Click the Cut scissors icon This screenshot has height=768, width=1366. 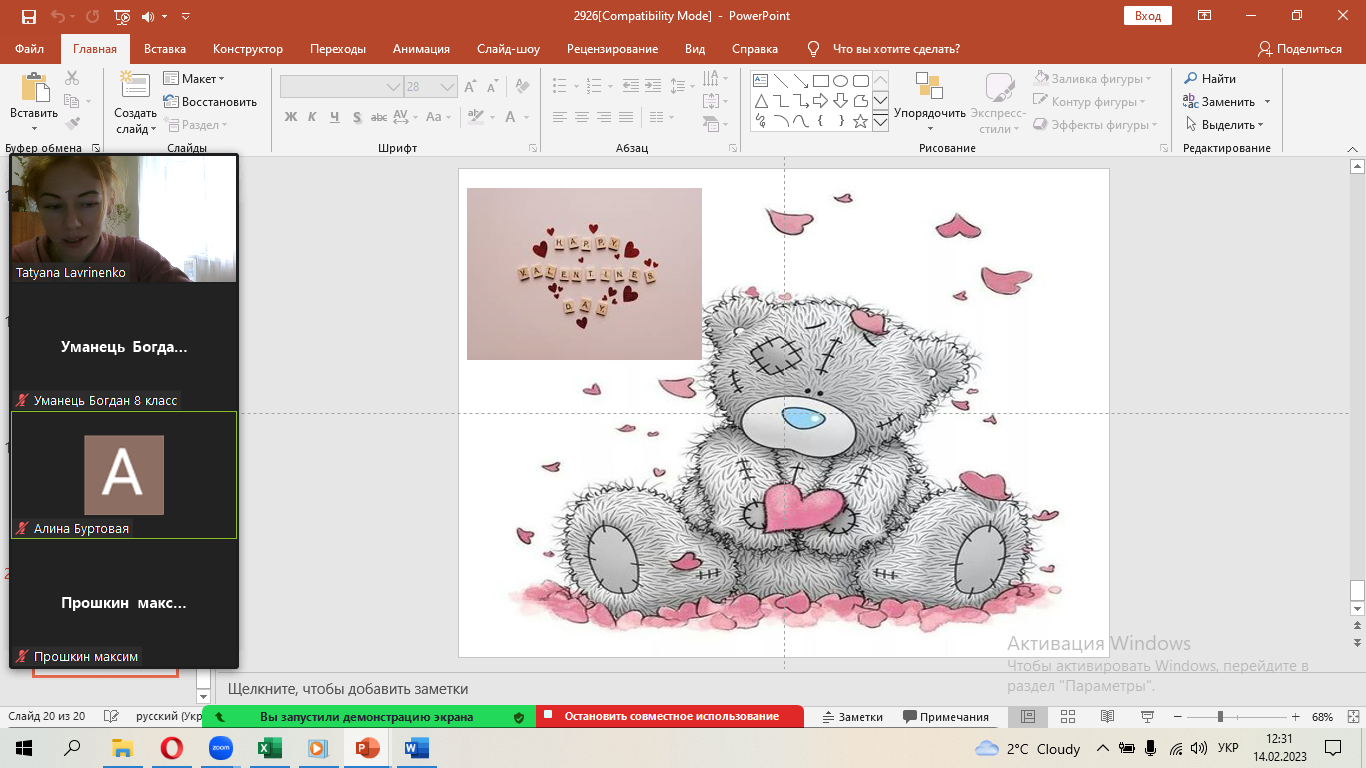tap(72, 78)
